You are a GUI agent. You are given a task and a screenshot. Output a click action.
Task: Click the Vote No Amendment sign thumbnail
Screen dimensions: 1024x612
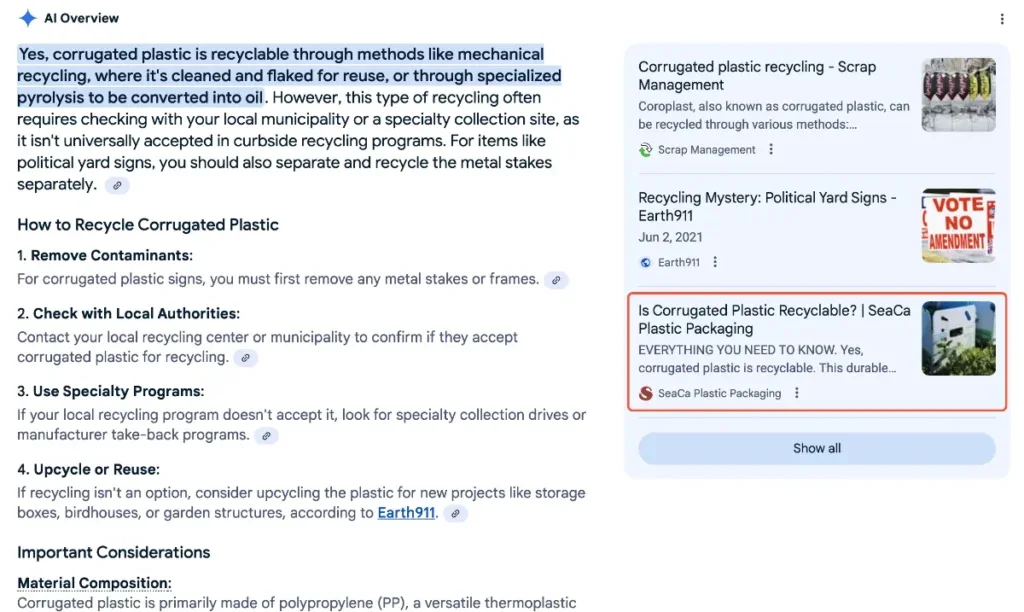(x=958, y=225)
